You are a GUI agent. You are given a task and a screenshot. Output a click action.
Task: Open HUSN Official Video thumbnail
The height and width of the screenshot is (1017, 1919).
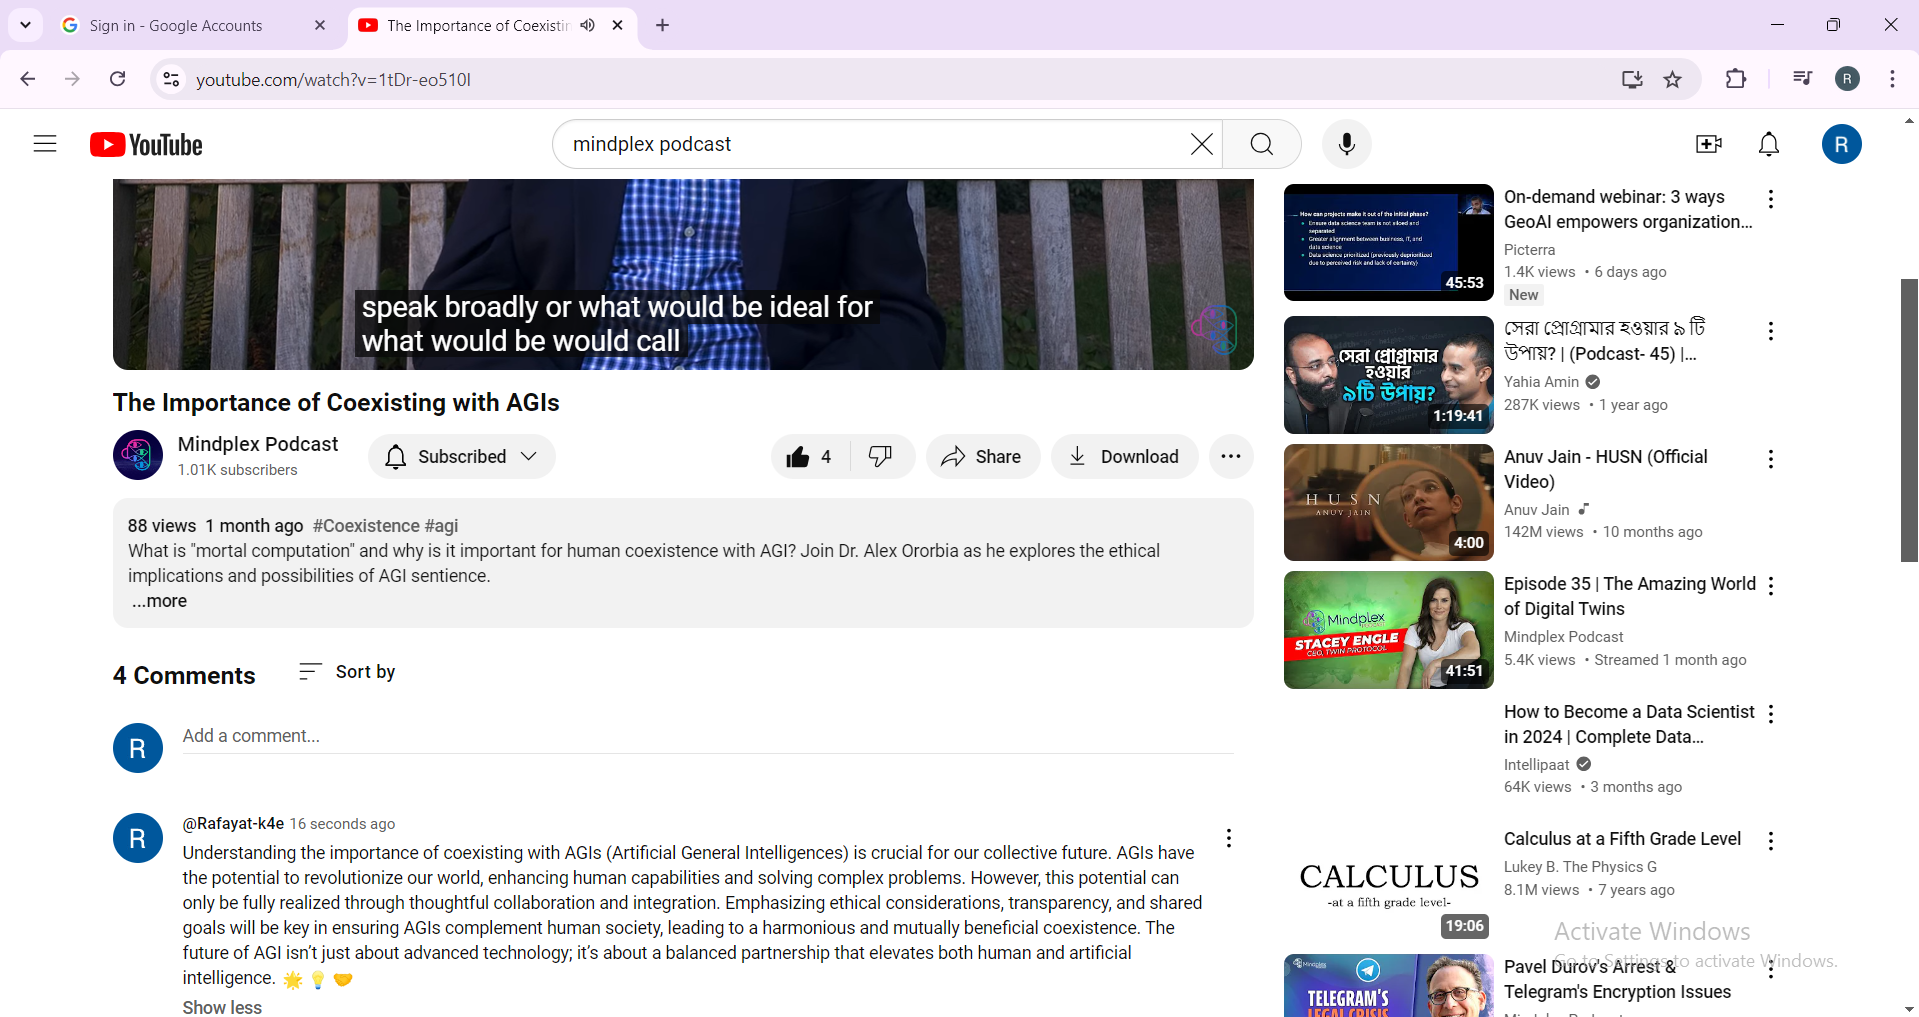point(1388,502)
